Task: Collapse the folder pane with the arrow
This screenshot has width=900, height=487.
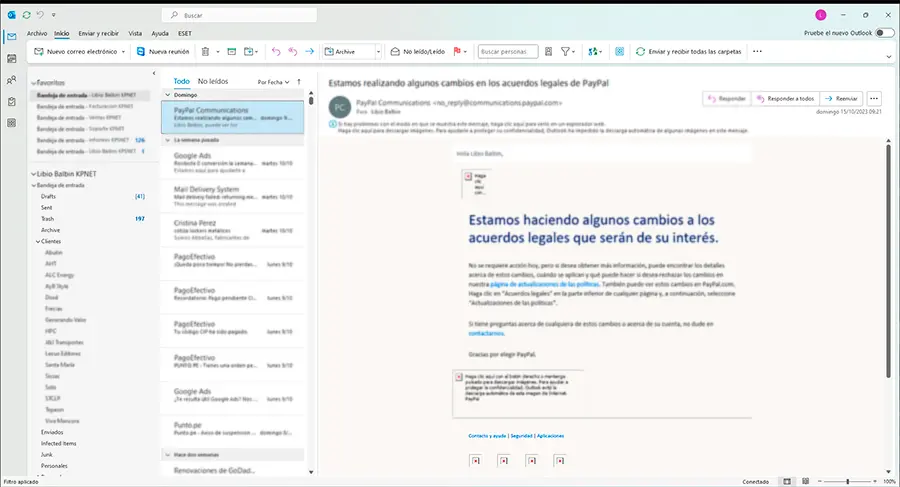Action: coord(154,74)
